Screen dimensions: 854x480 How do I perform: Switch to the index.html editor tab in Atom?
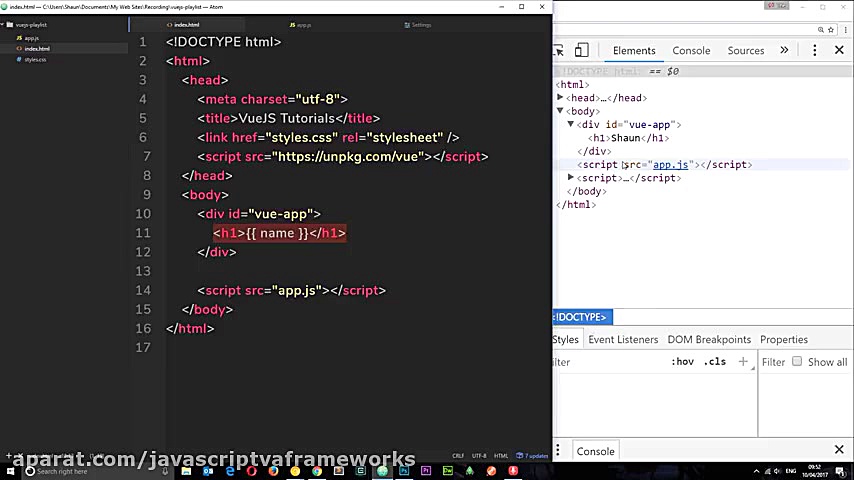tap(186, 25)
